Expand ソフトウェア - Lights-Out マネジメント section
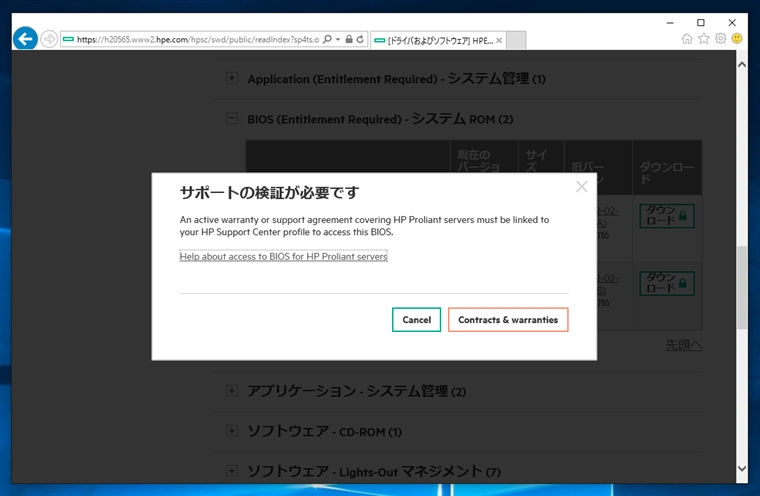The image size is (760, 496). (x=232, y=471)
